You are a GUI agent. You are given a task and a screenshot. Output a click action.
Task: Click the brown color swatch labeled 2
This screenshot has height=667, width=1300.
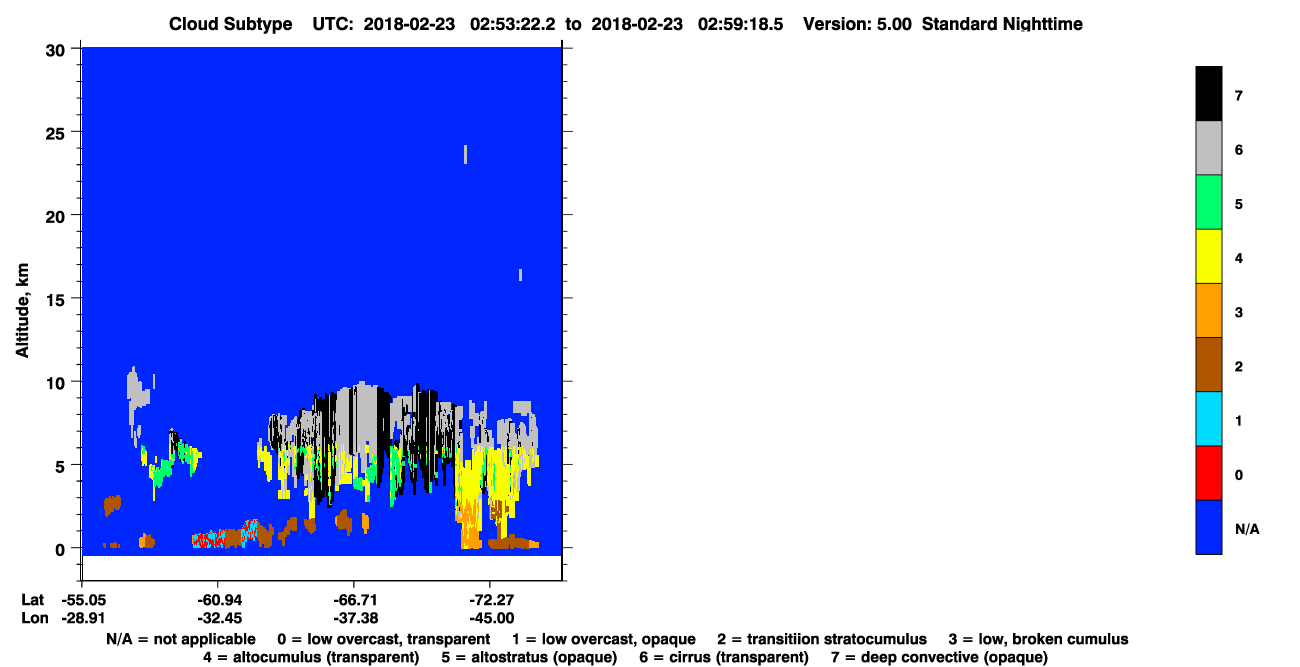pyautogui.click(x=1209, y=364)
